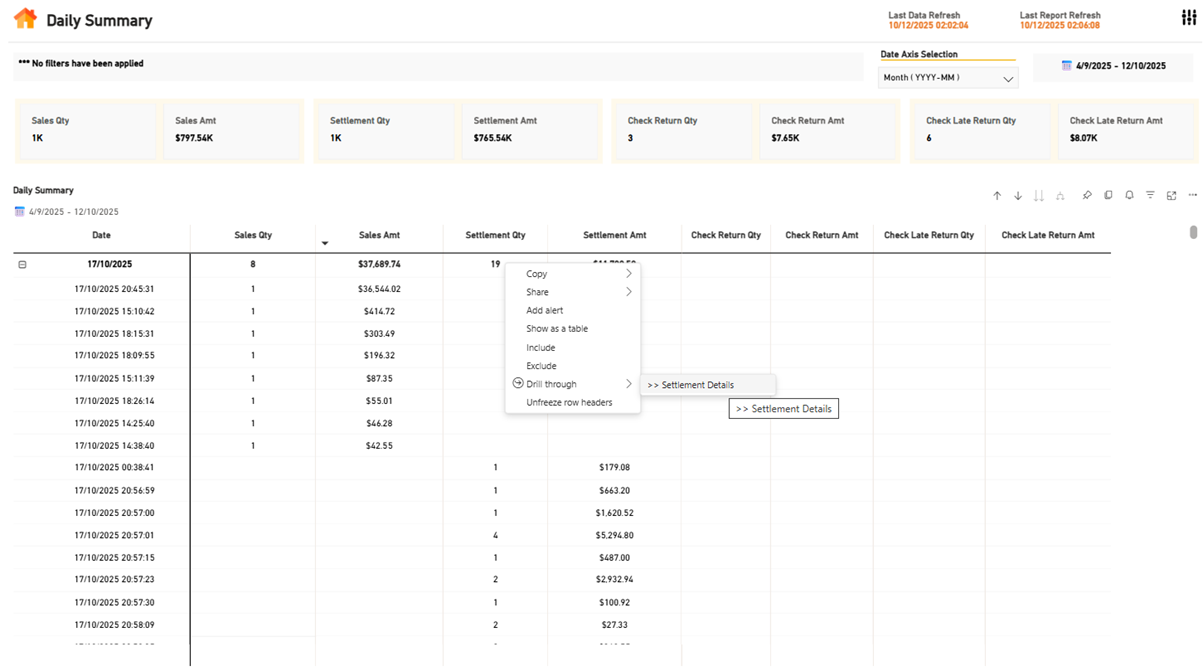Image resolution: width=1203 pixels, height=671 pixels.
Task: Click the calendar icon in date range slicer
Action: tap(1067, 66)
